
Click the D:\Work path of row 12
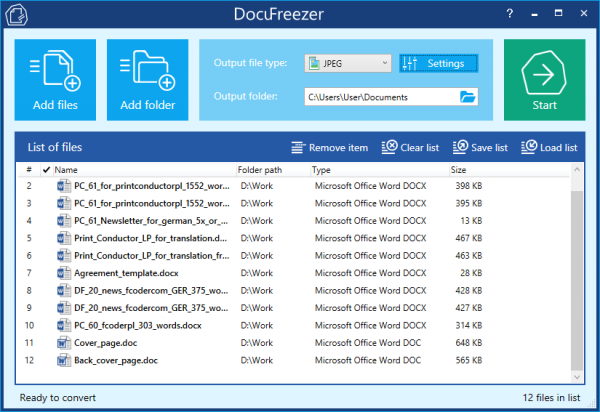(x=257, y=360)
